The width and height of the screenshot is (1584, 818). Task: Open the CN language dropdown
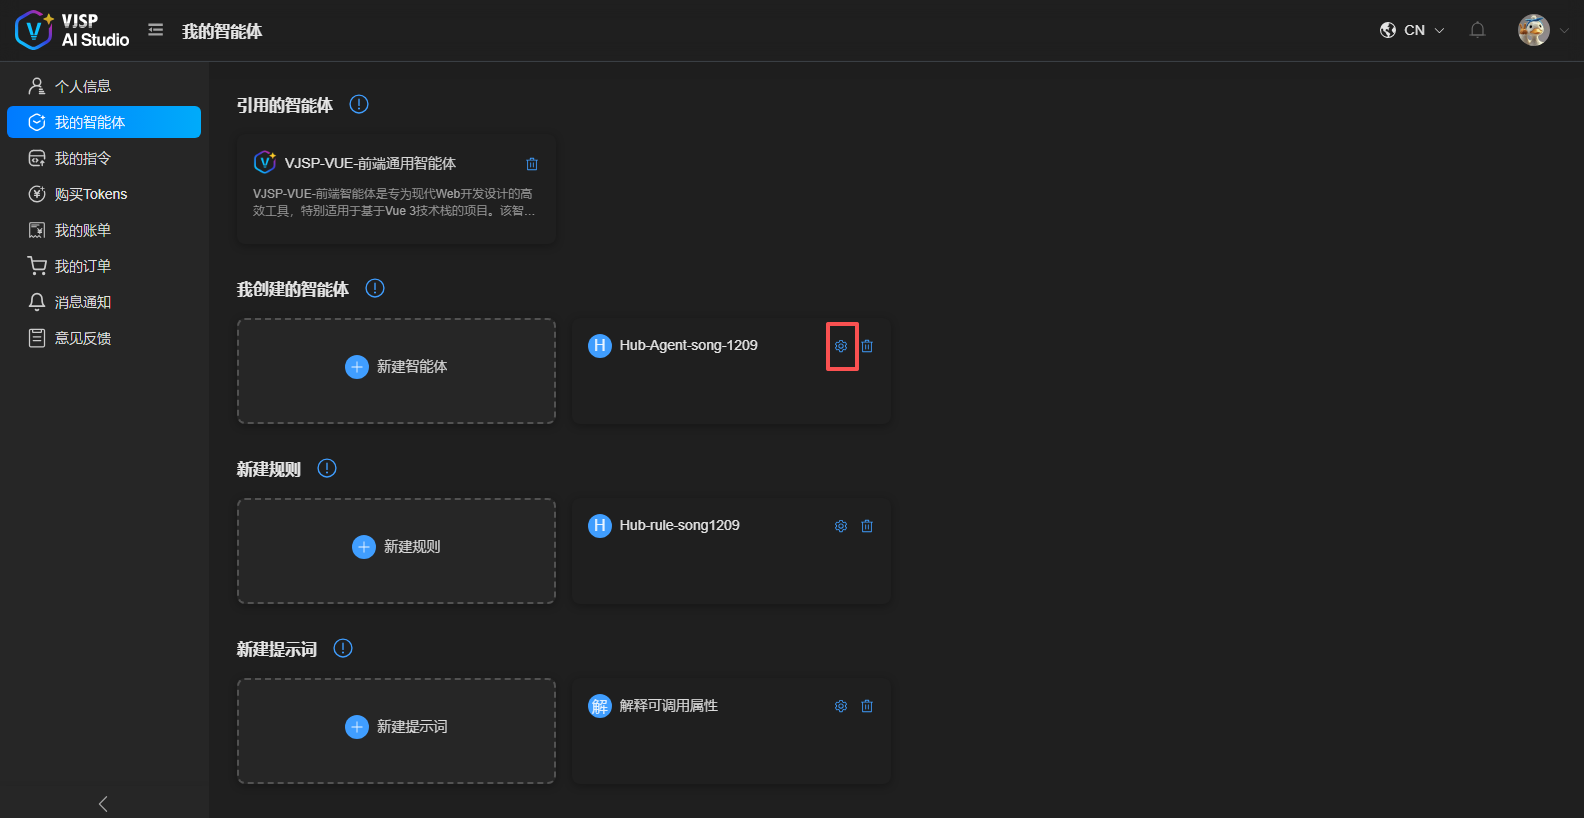click(1413, 30)
